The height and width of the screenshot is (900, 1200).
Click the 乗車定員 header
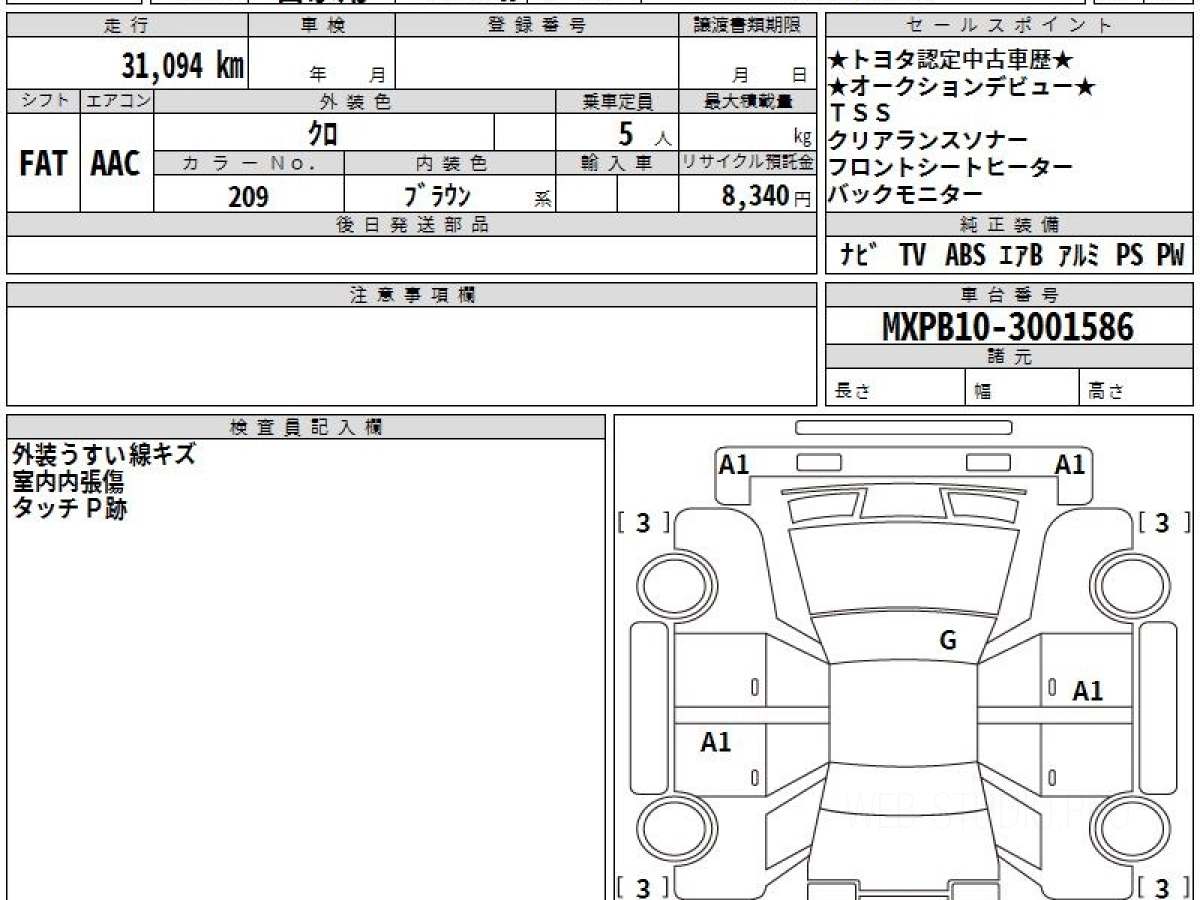(x=617, y=101)
